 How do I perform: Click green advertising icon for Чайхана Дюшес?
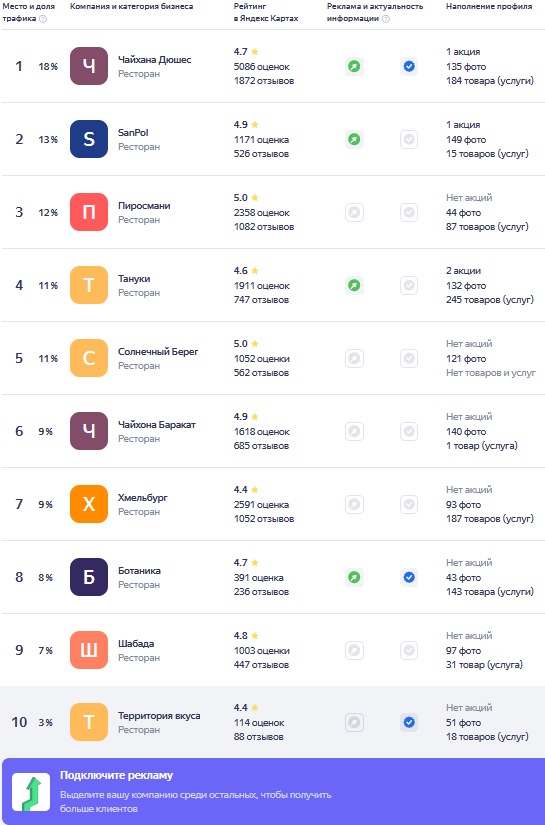[355, 66]
